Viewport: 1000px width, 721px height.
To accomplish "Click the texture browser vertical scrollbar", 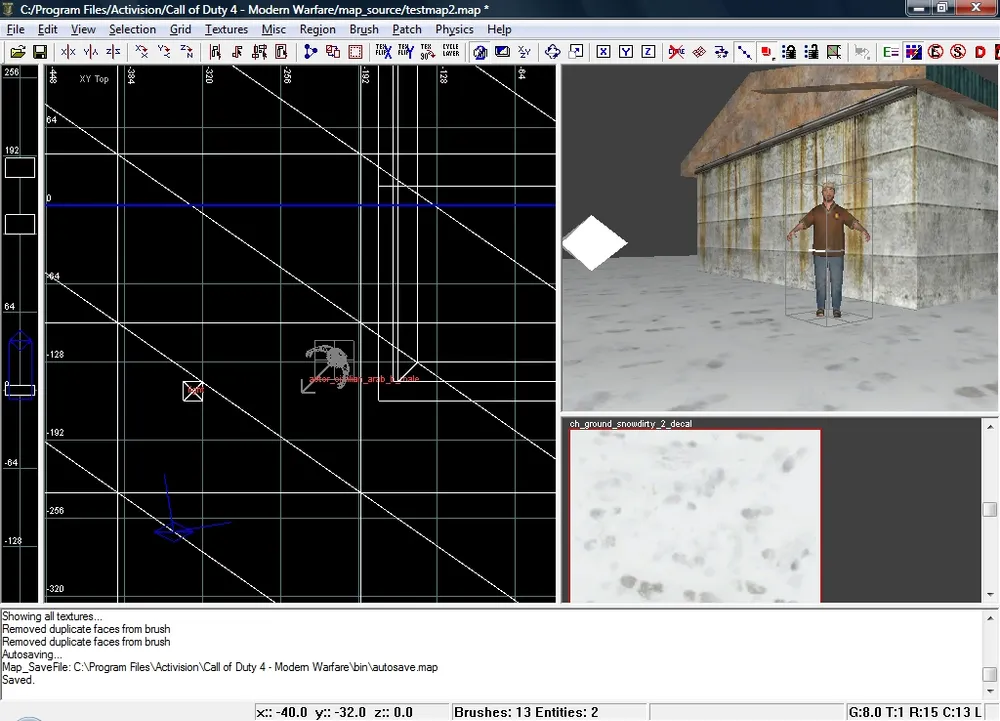I will pos(989,510).
